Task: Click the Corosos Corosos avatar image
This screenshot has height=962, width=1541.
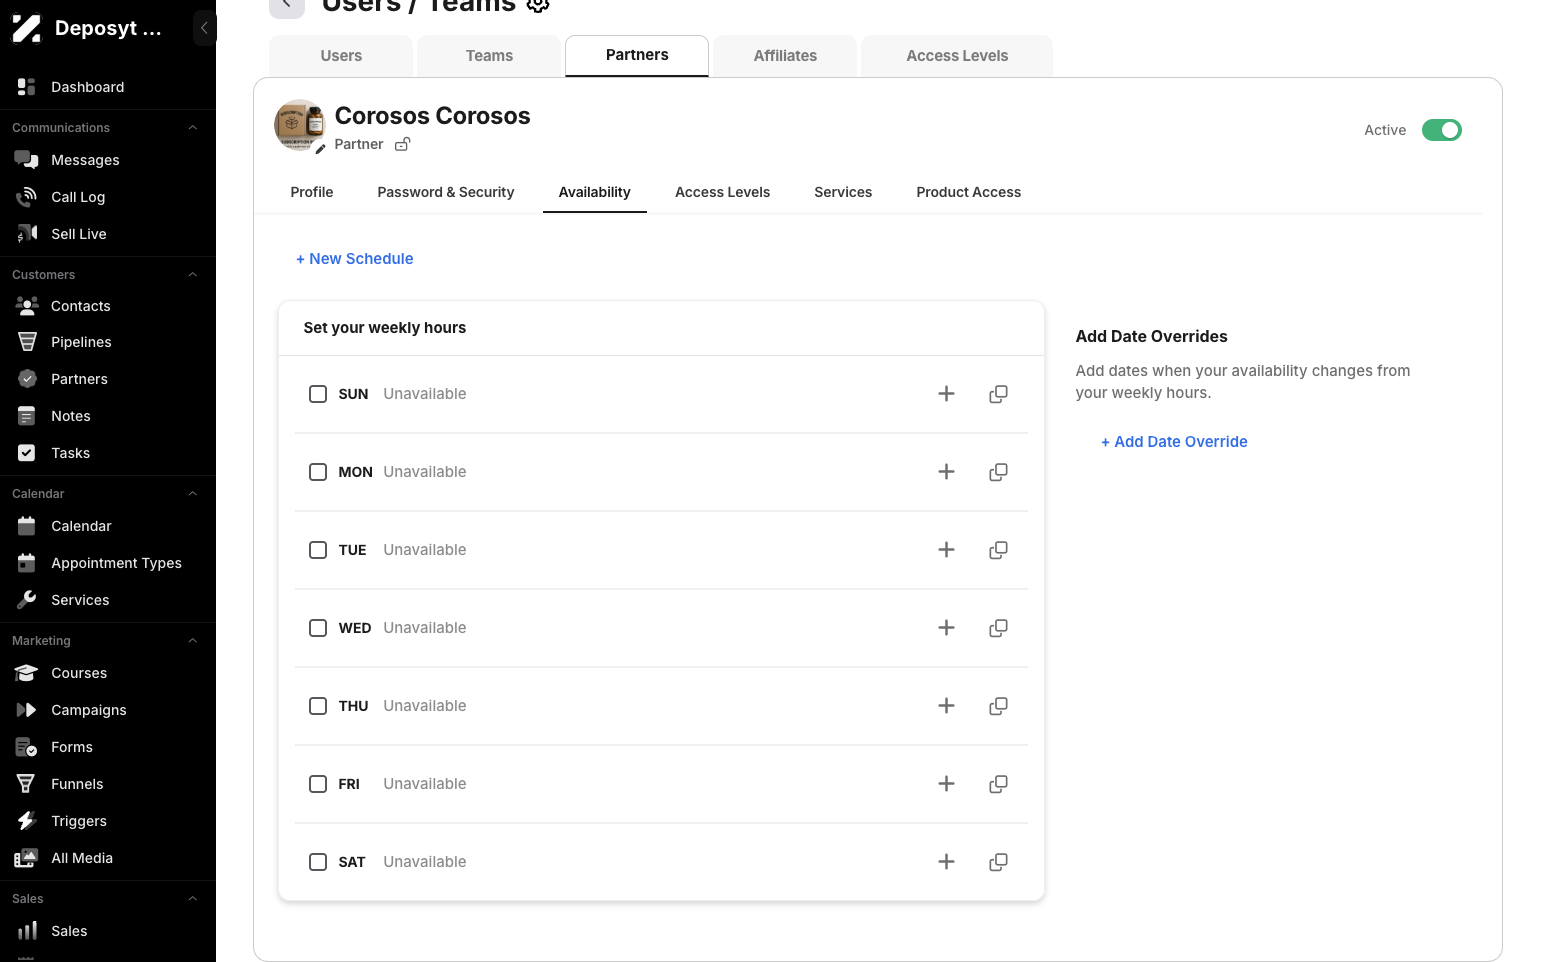Action: click(x=299, y=125)
